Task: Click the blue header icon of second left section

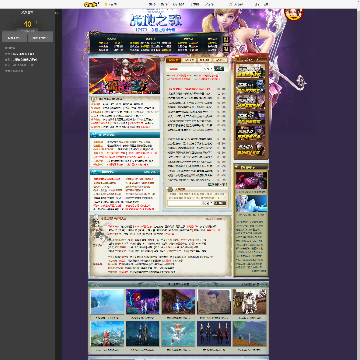Action: [x=94, y=135]
